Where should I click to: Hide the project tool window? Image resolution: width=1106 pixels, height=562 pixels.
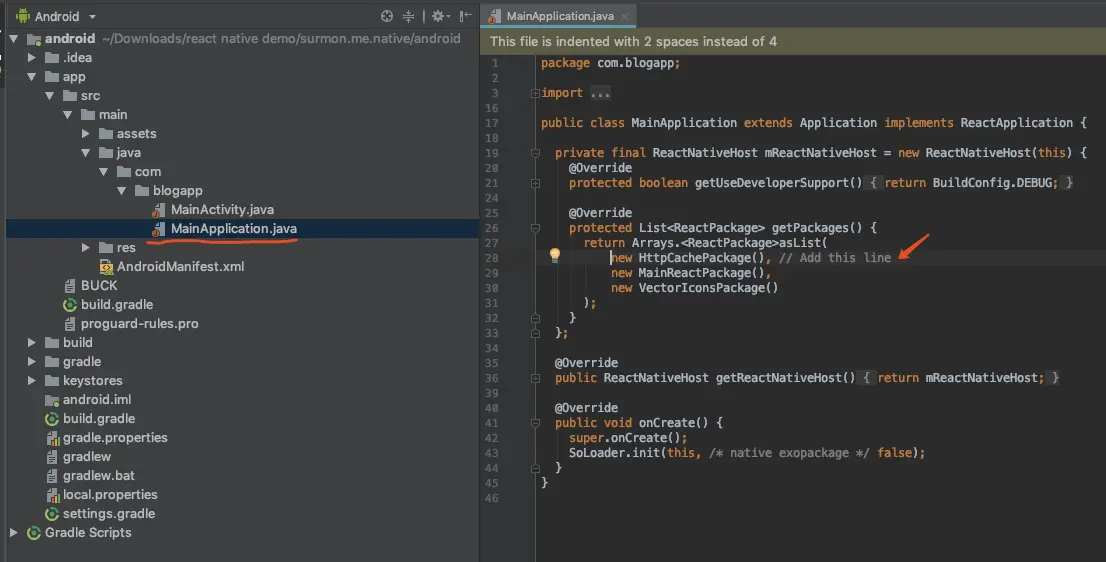466,16
